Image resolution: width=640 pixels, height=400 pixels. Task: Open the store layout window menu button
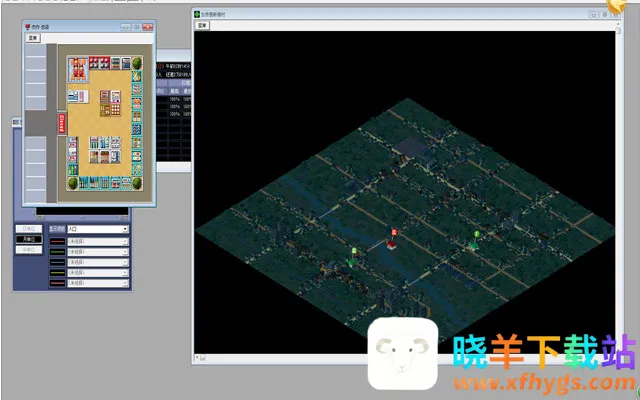[33, 37]
